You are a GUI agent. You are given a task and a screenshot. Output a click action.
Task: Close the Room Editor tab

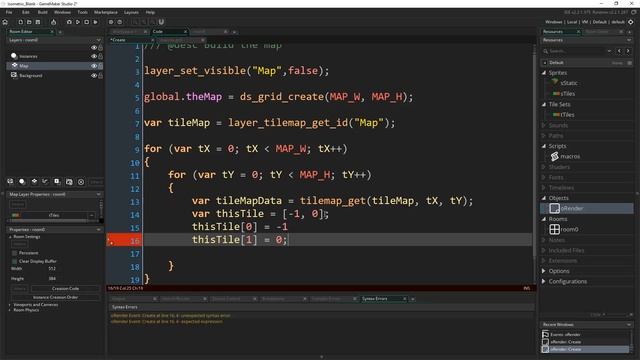point(52,31)
